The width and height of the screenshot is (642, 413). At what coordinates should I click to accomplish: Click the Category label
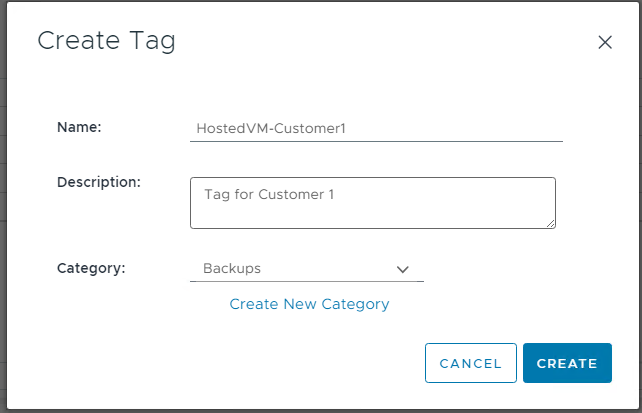pos(91,268)
